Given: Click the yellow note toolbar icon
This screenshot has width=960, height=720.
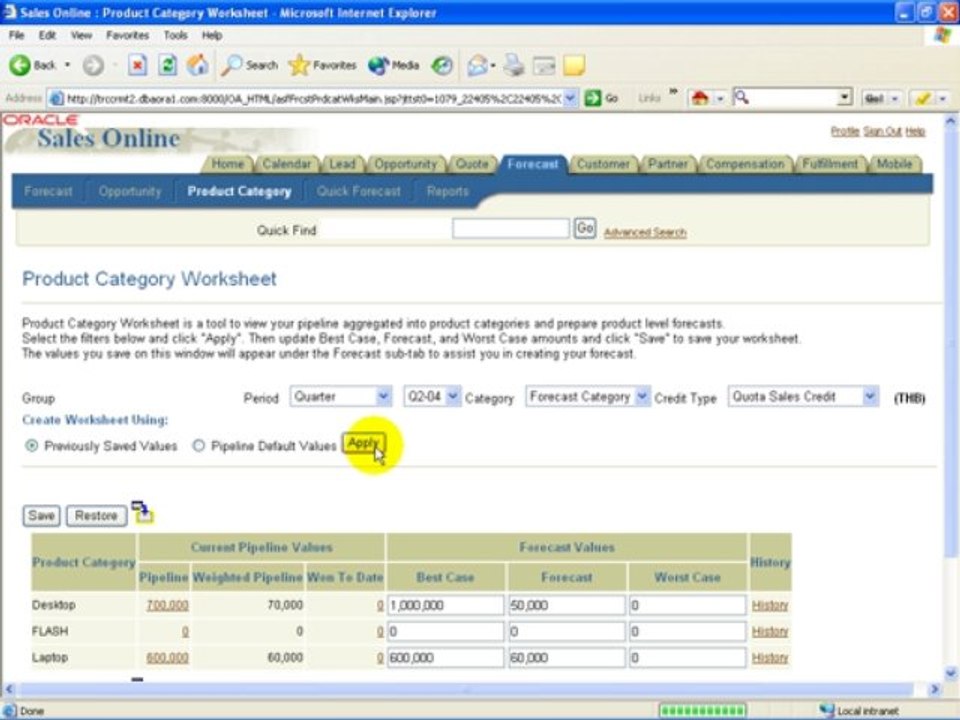Looking at the screenshot, I should (x=574, y=65).
